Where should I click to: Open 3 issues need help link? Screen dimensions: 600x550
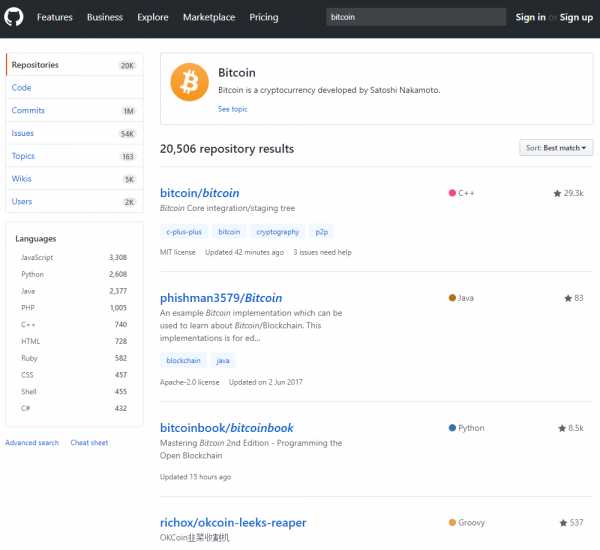[x=322, y=252]
